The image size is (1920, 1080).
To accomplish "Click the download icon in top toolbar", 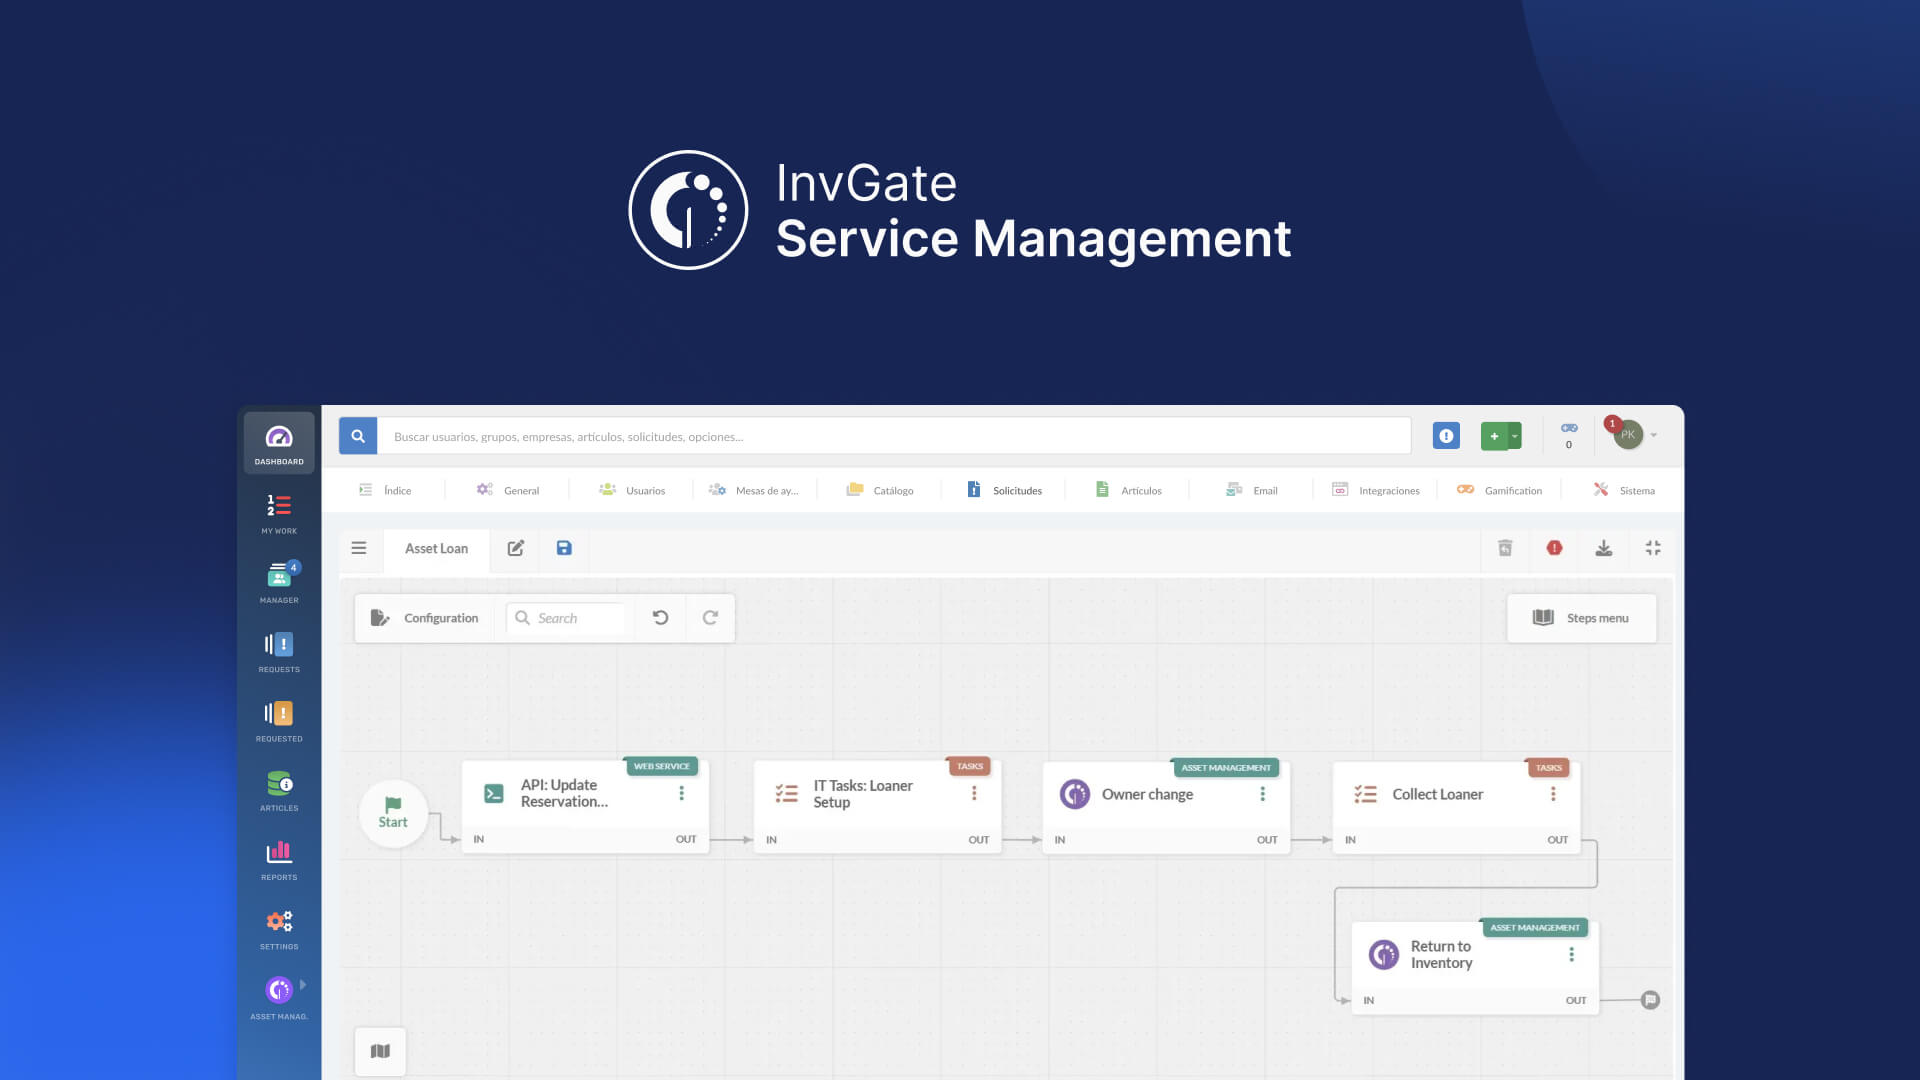I will pos(1603,548).
